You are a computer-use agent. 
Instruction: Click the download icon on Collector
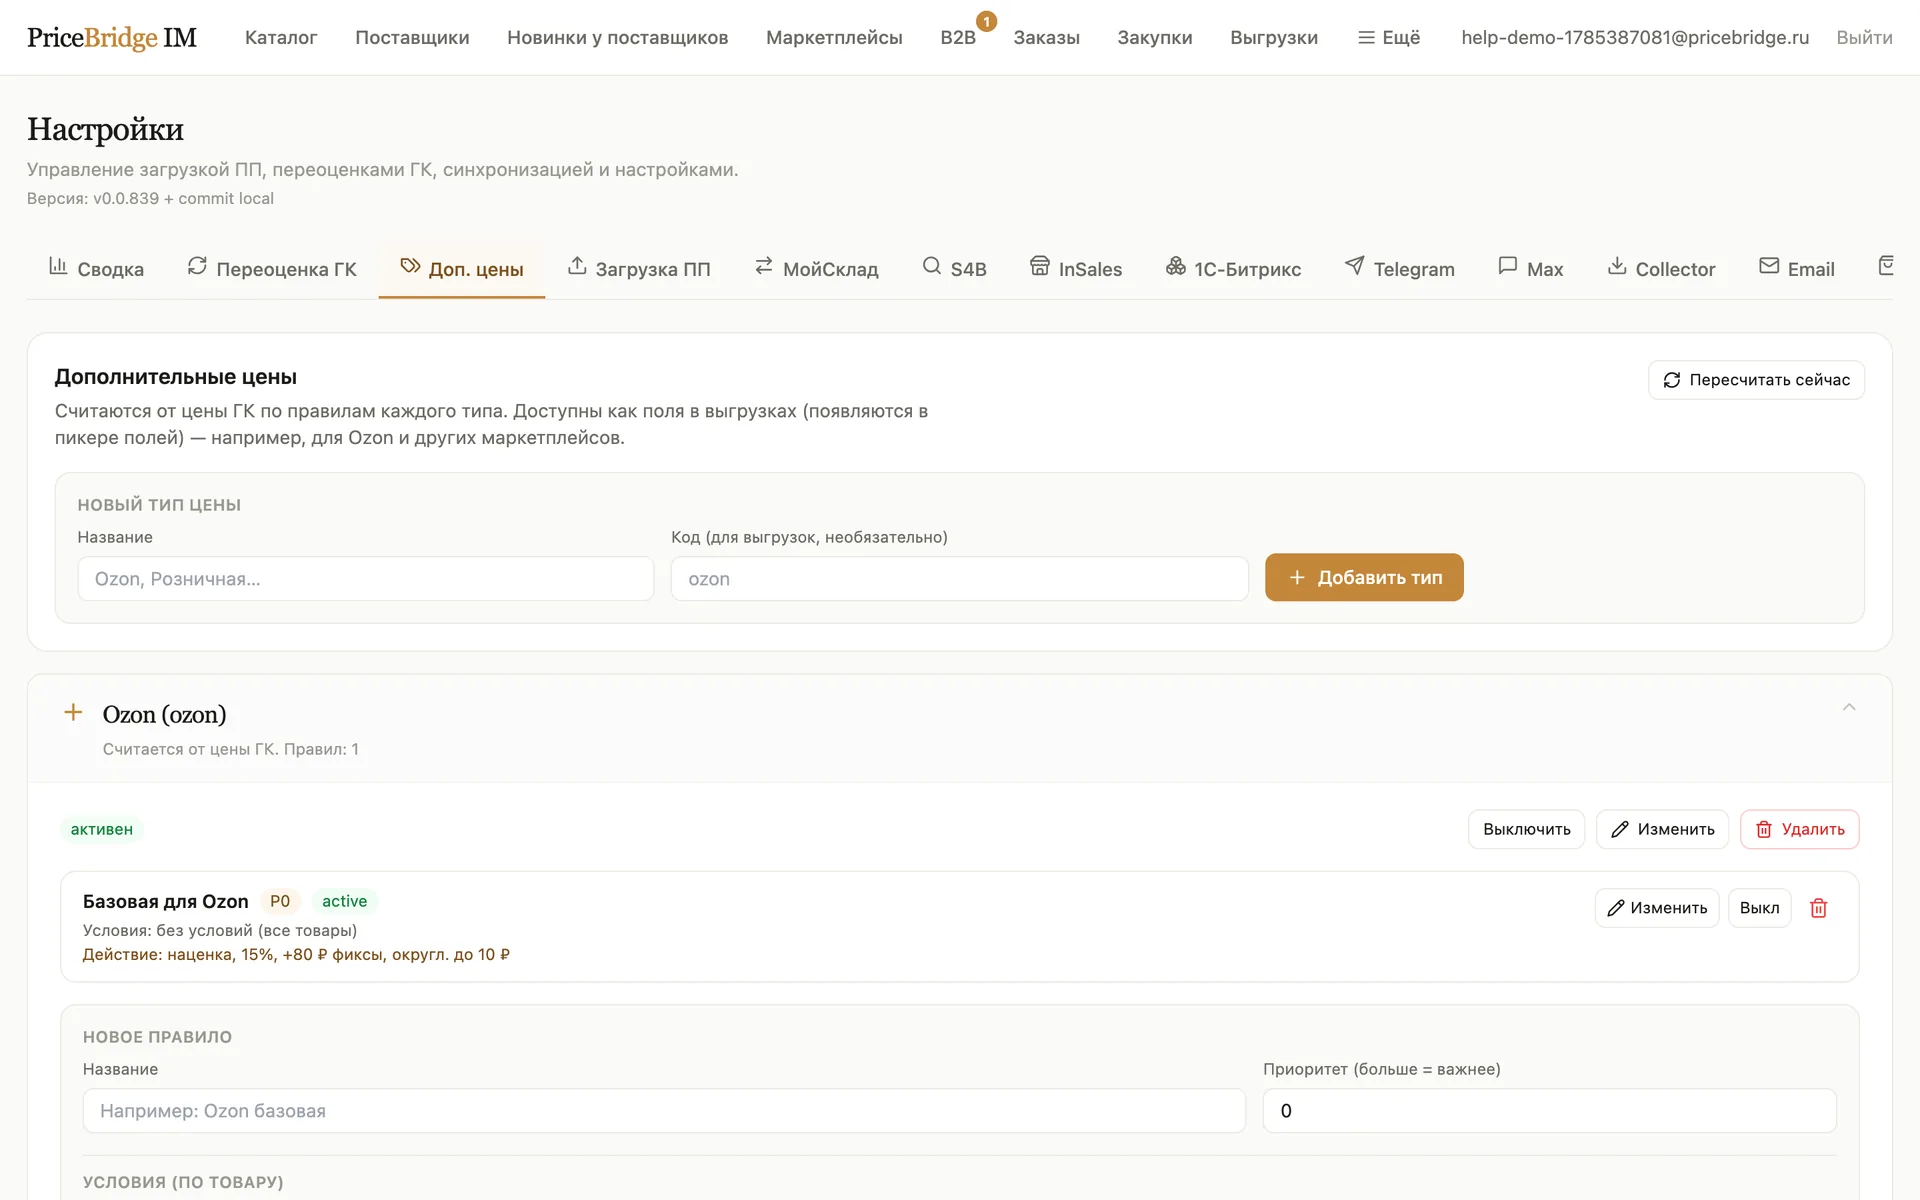tap(1617, 266)
